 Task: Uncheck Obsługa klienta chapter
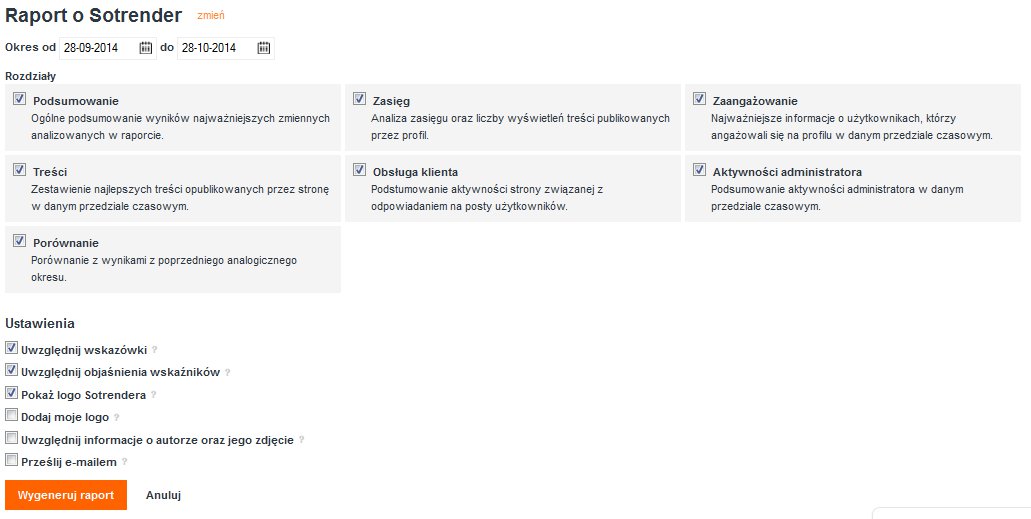(x=360, y=170)
